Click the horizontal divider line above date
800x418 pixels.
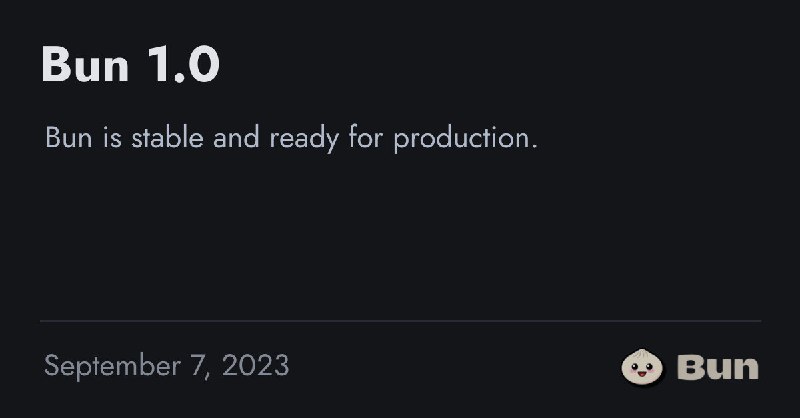coord(401,321)
